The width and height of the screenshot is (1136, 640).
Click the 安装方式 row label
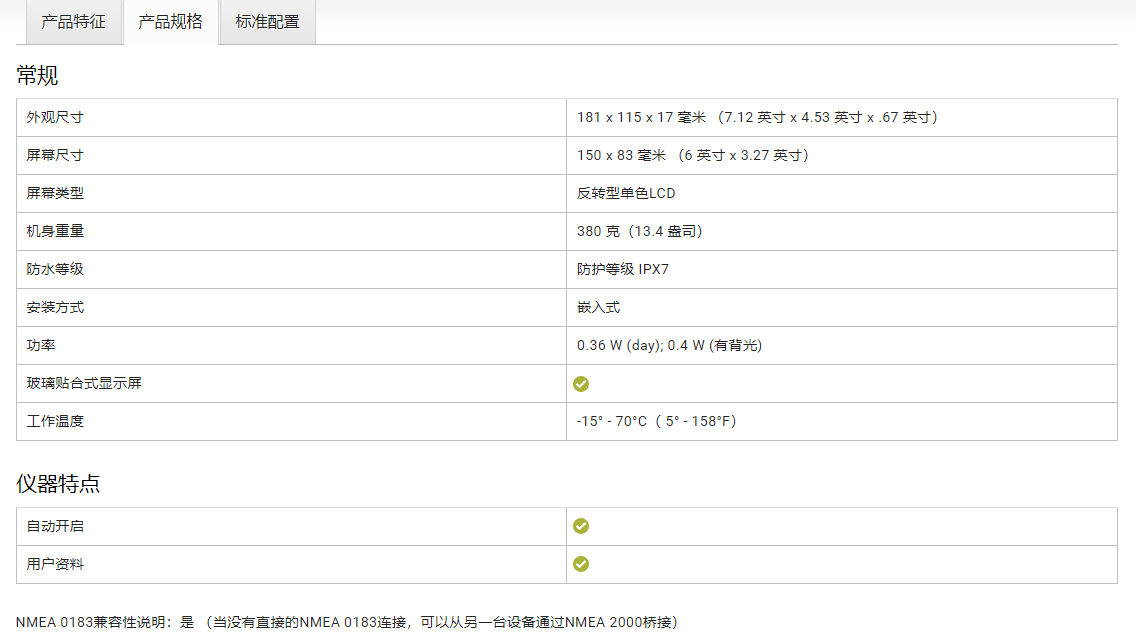[55, 307]
